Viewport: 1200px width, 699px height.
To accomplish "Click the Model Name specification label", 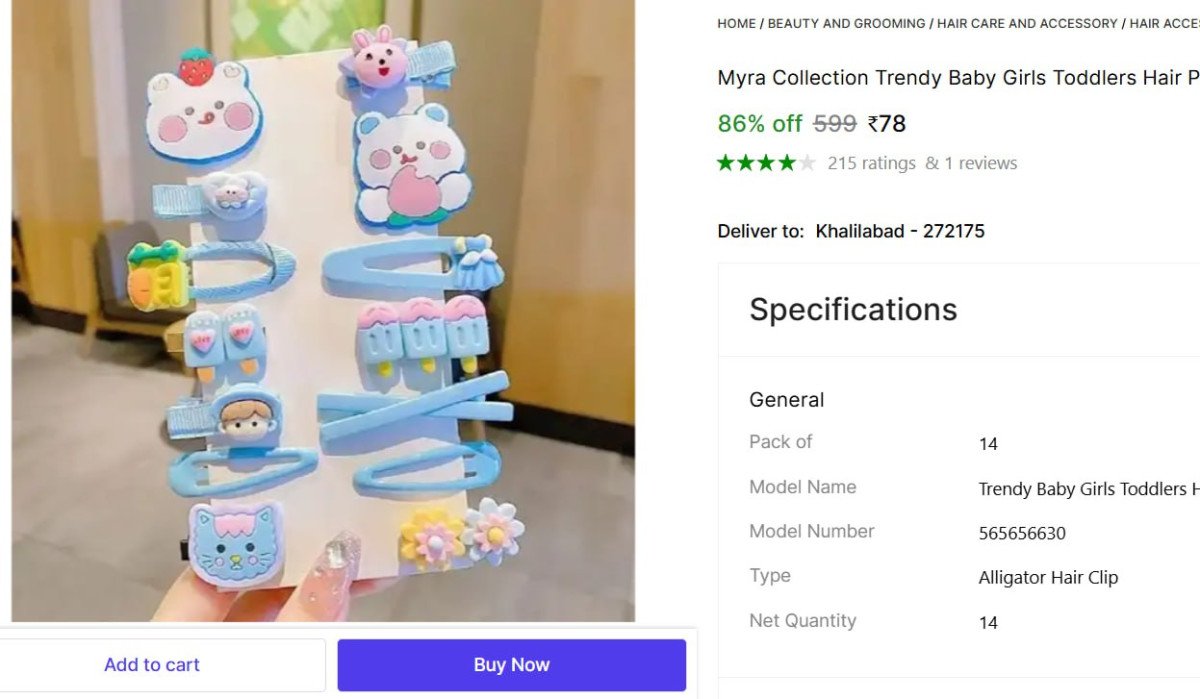I will pyautogui.click(x=803, y=487).
